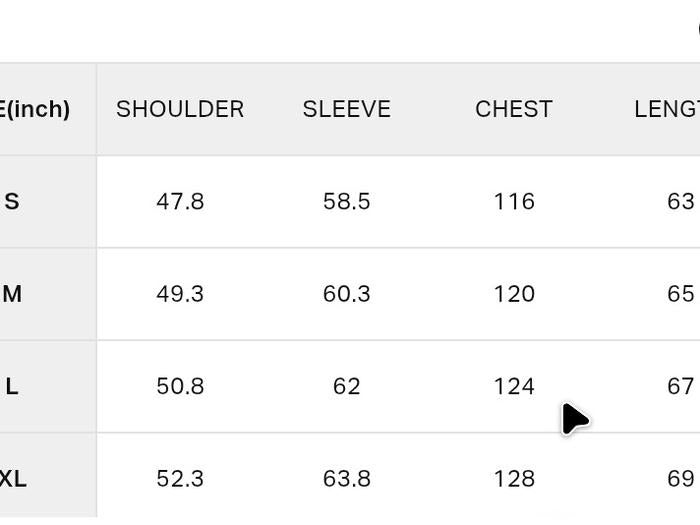This screenshot has height=525, width=700.
Task: Select chest value 124 cell
Action: pyautogui.click(x=514, y=387)
